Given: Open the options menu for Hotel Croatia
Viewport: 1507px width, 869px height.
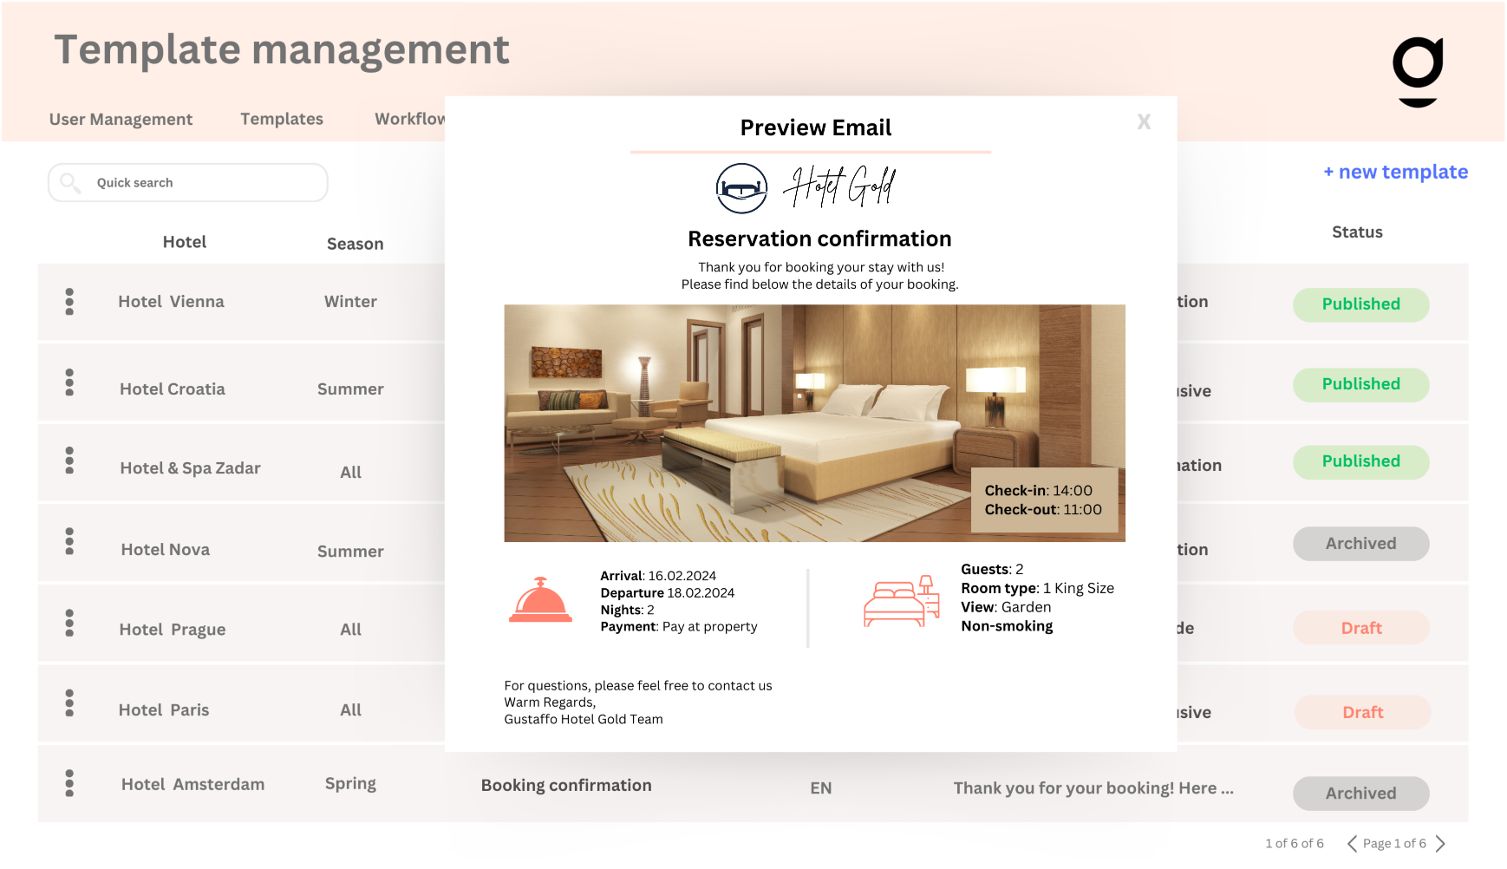Looking at the screenshot, I should pyautogui.click(x=69, y=382).
